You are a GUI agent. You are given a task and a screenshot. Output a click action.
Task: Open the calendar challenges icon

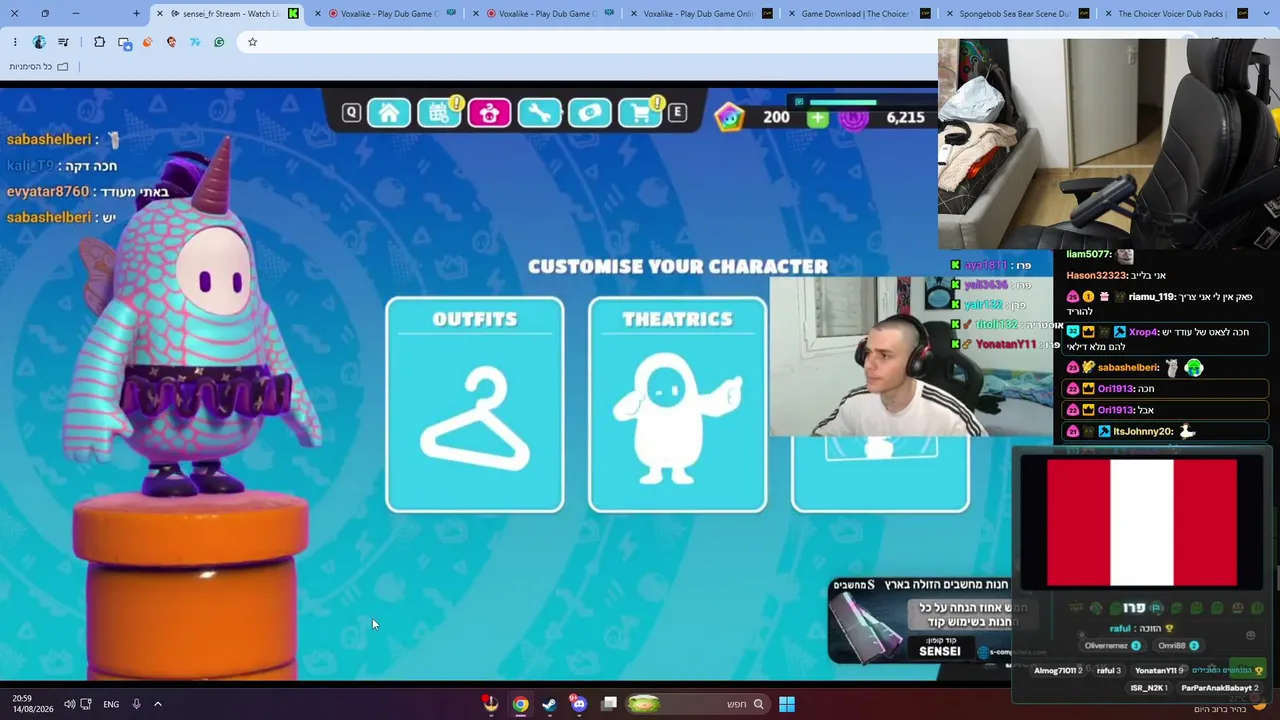coord(439,113)
